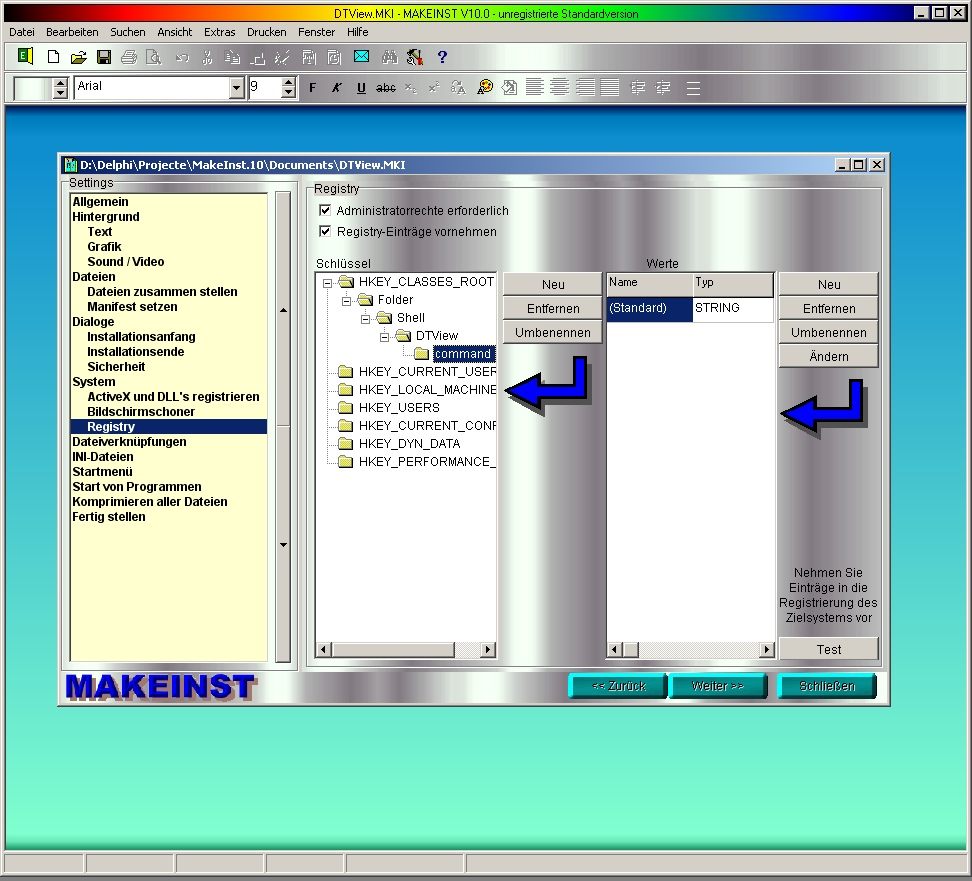Click the hammer and tools icon
This screenshot has height=881, width=972.
[x=415, y=58]
